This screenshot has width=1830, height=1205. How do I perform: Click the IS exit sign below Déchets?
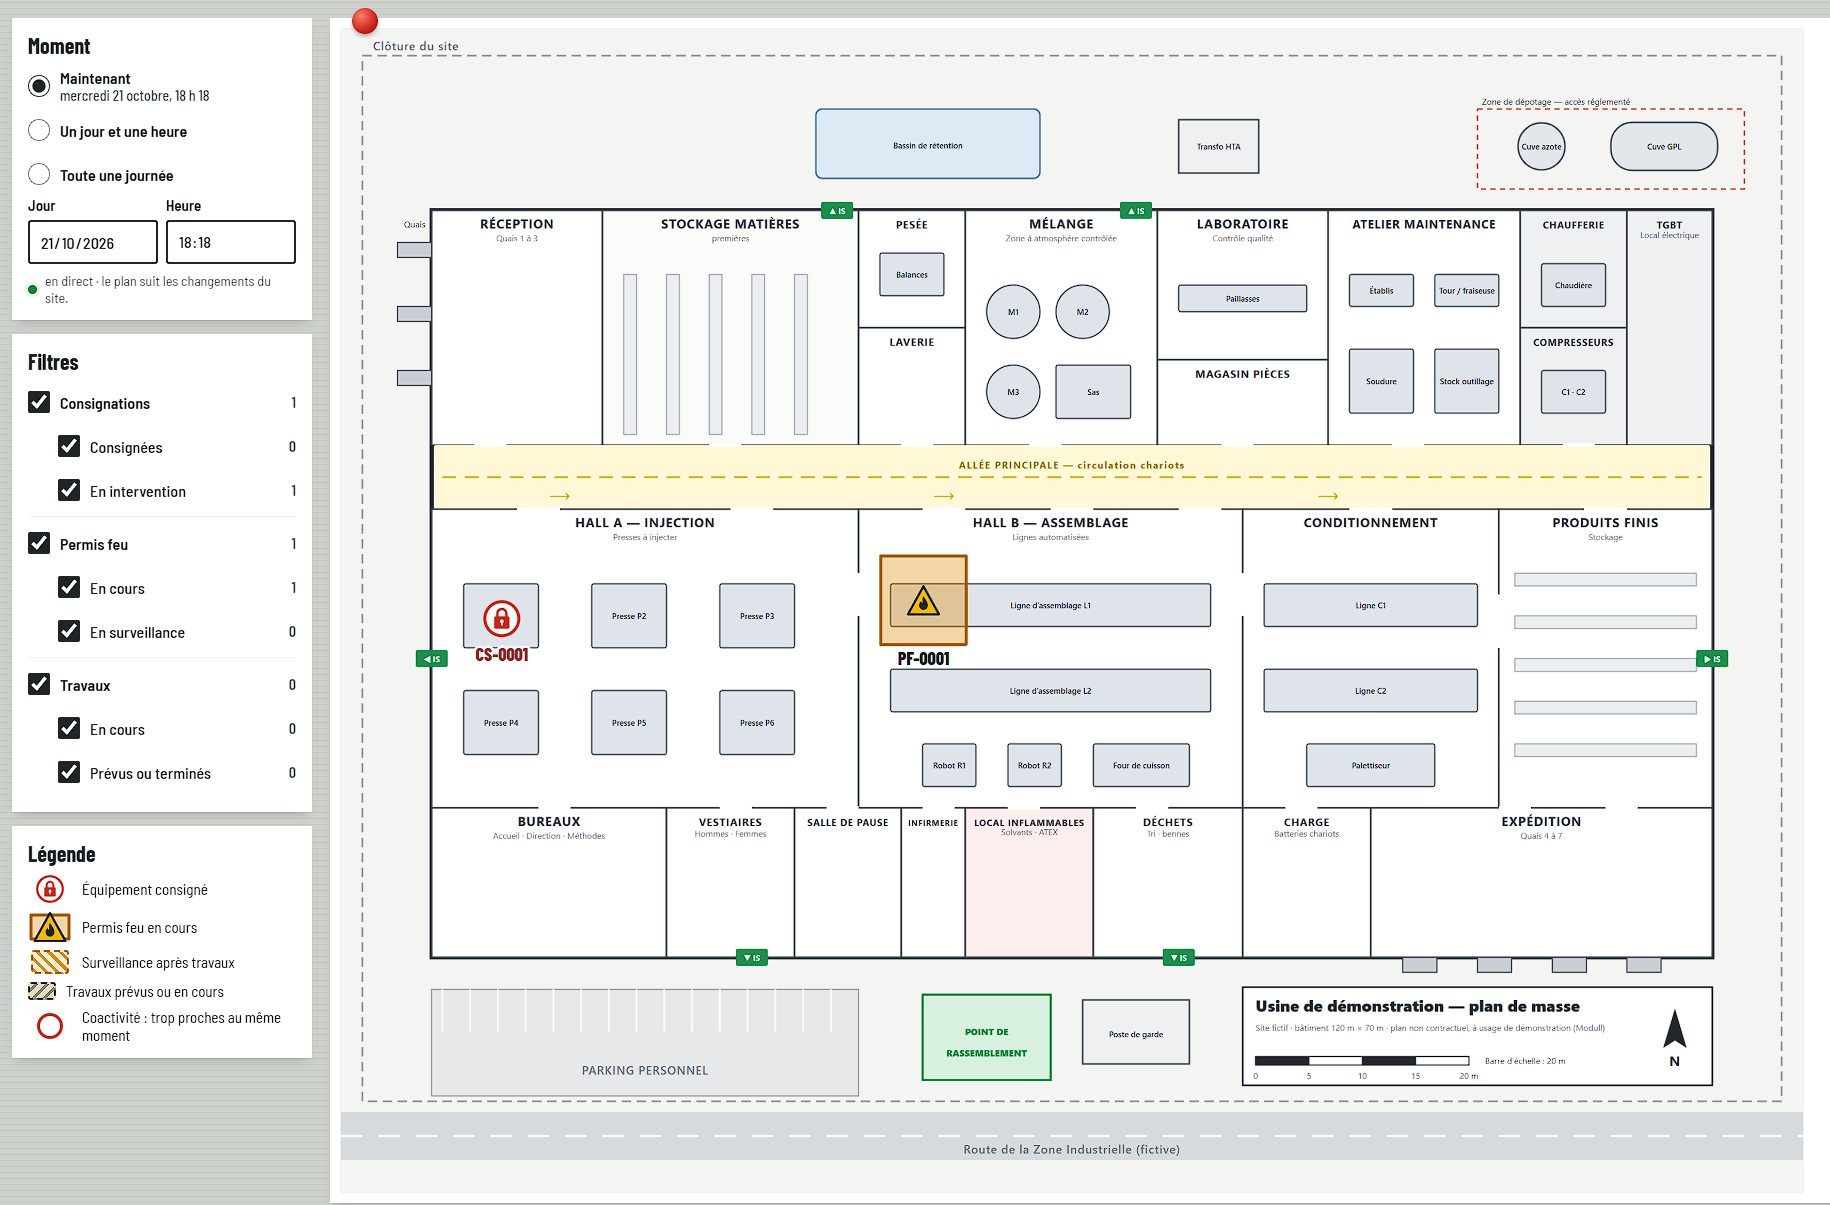(1179, 958)
